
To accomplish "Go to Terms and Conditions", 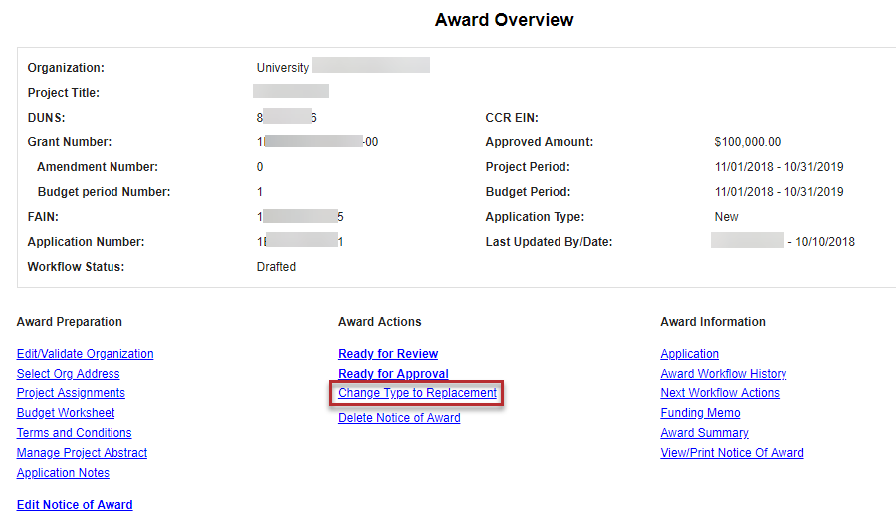I will pos(74,433).
